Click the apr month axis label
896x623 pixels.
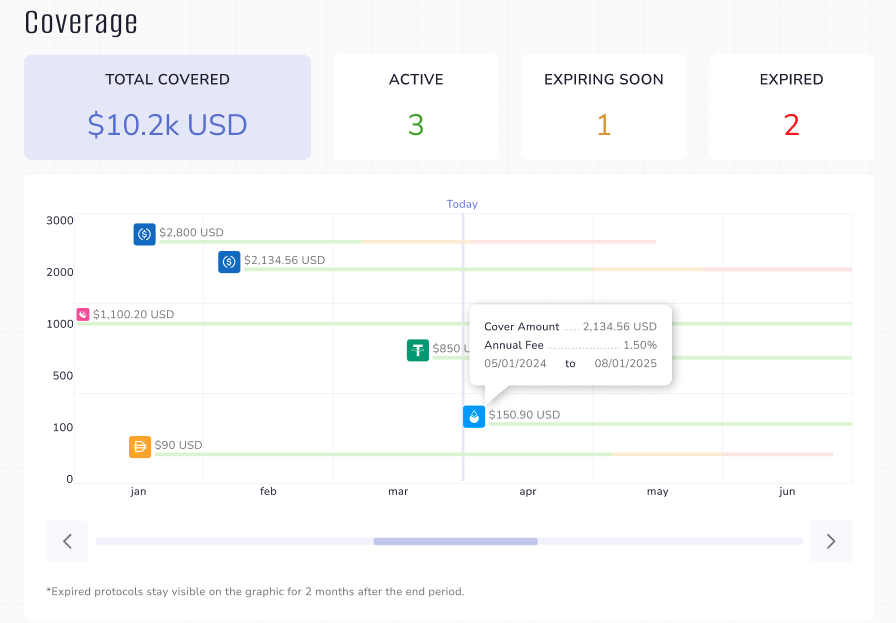527,492
